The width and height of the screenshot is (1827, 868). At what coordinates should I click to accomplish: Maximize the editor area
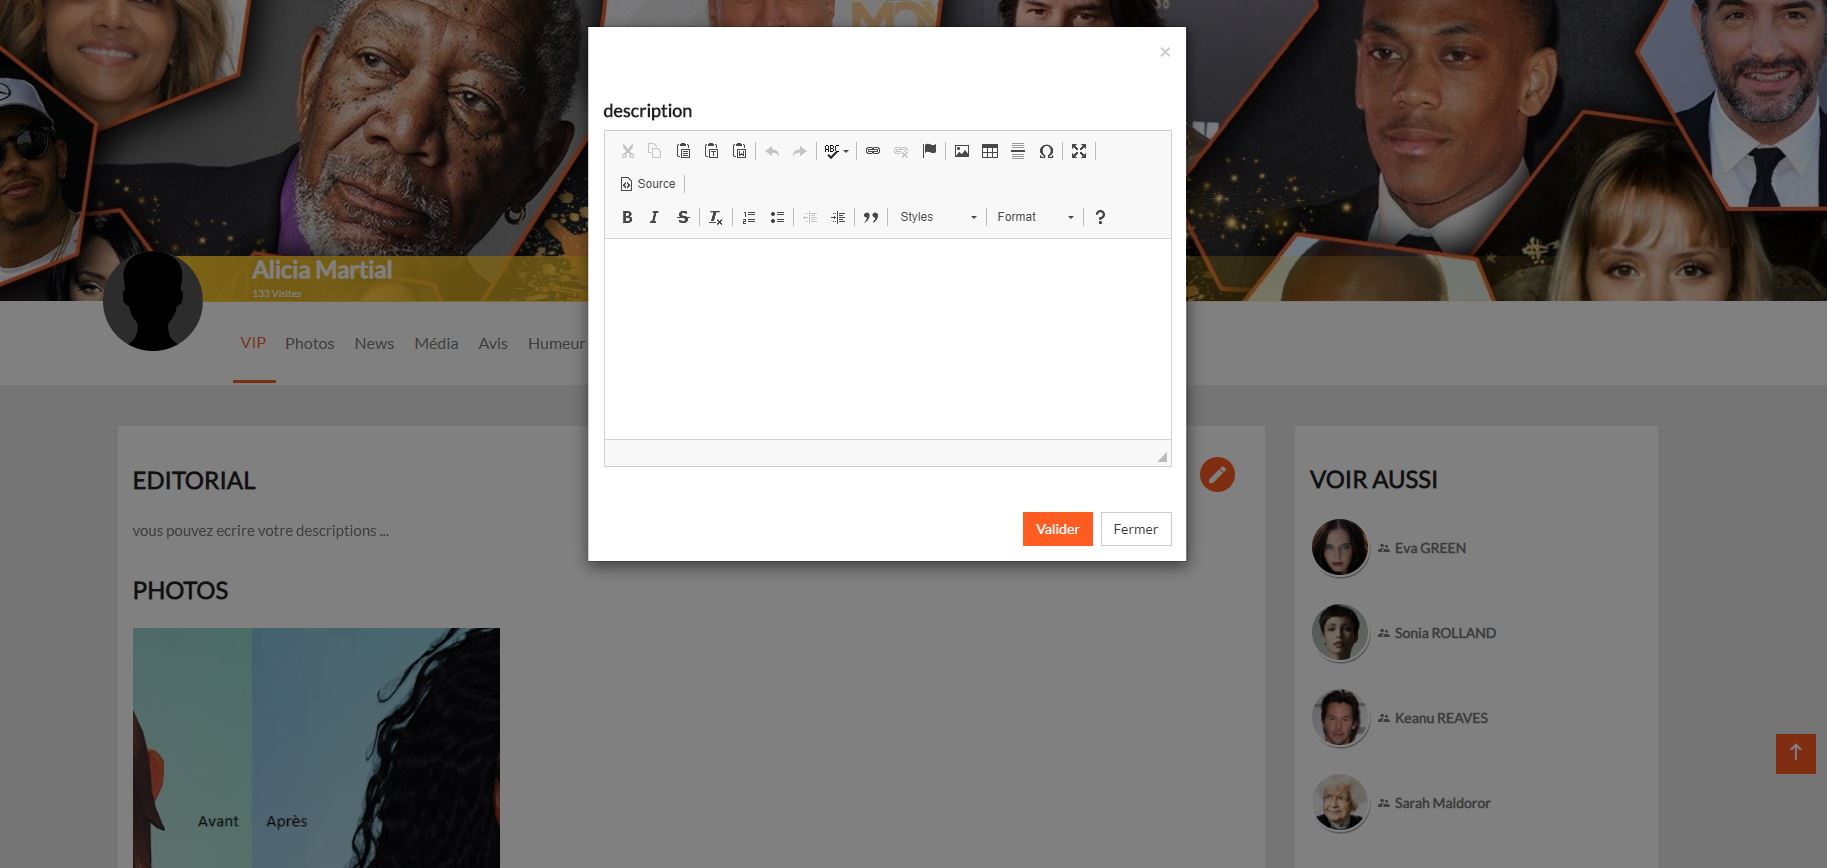pos(1079,151)
